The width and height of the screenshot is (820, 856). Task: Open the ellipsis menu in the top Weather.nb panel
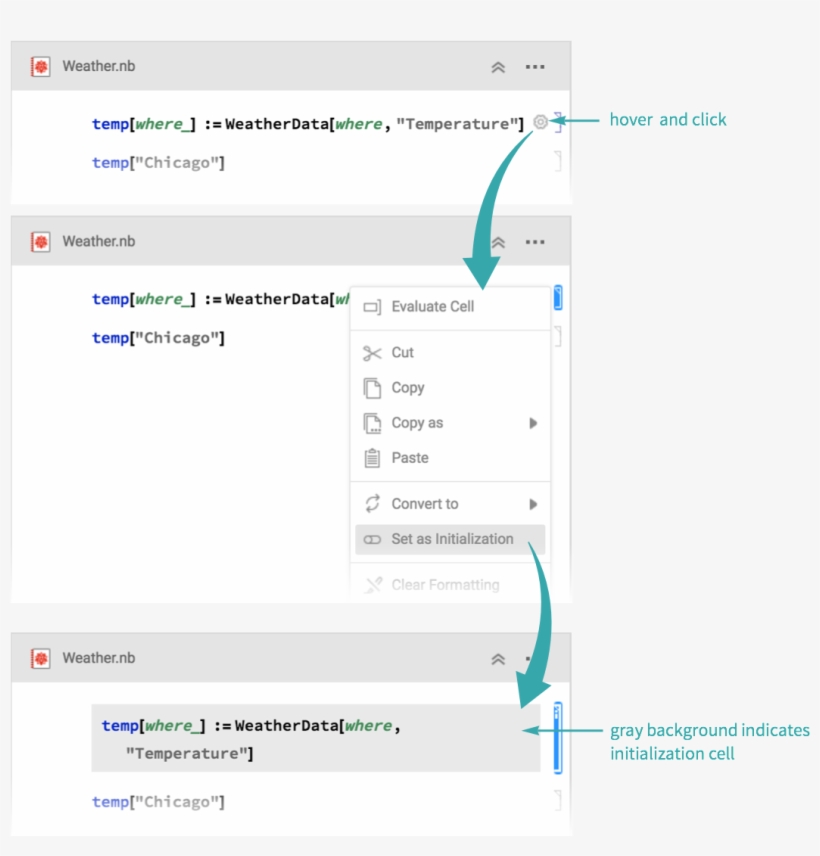[535, 67]
